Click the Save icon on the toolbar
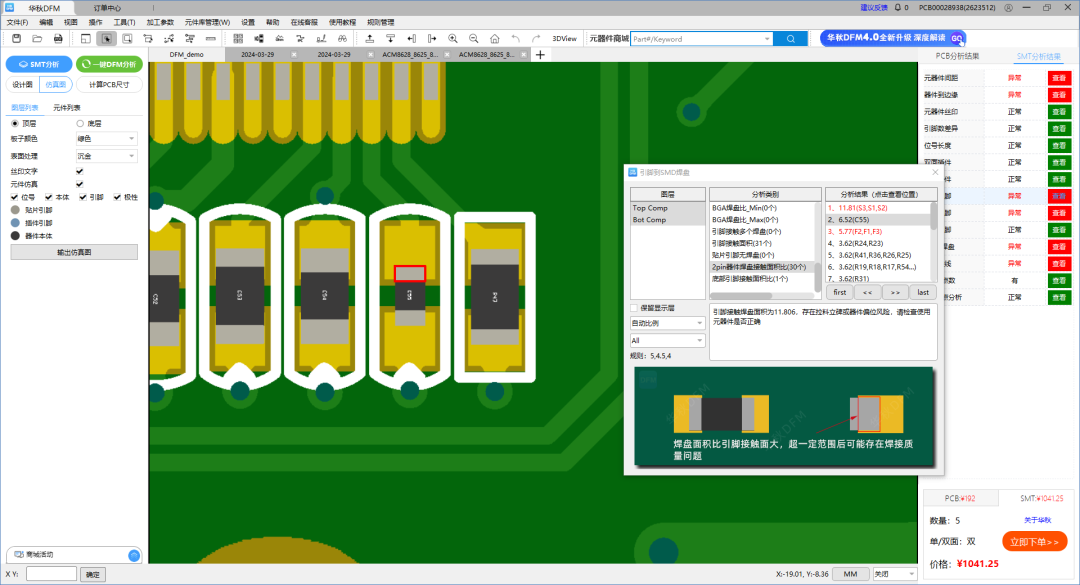The width and height of the screenshot is (1080, 585). click(x=16, y=38)
